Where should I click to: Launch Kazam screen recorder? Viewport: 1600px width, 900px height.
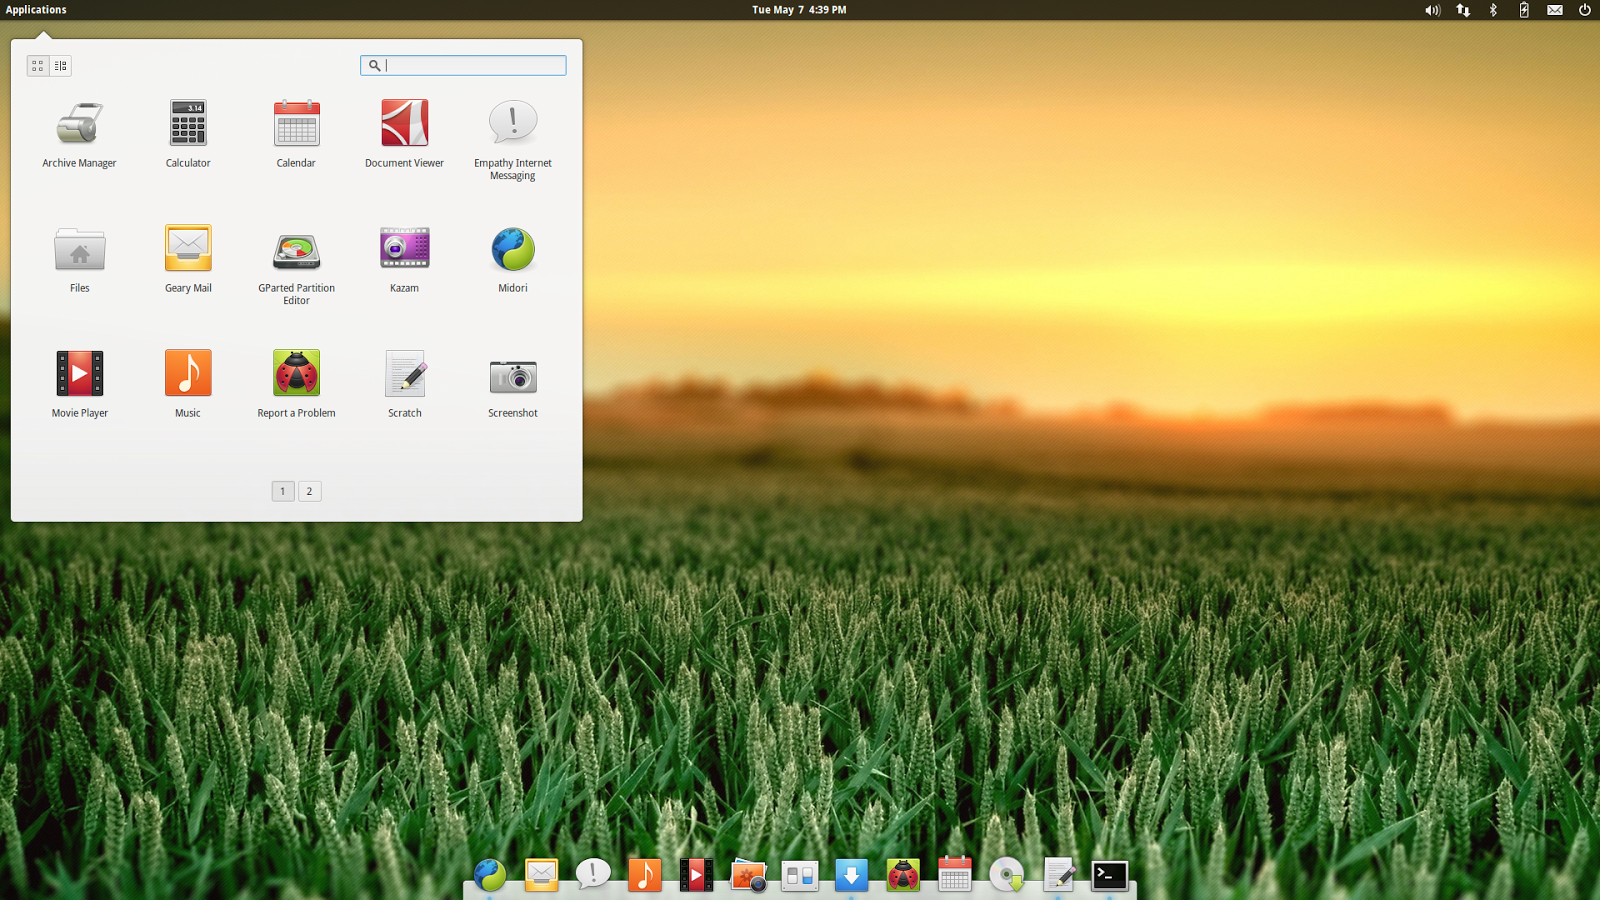404,250
